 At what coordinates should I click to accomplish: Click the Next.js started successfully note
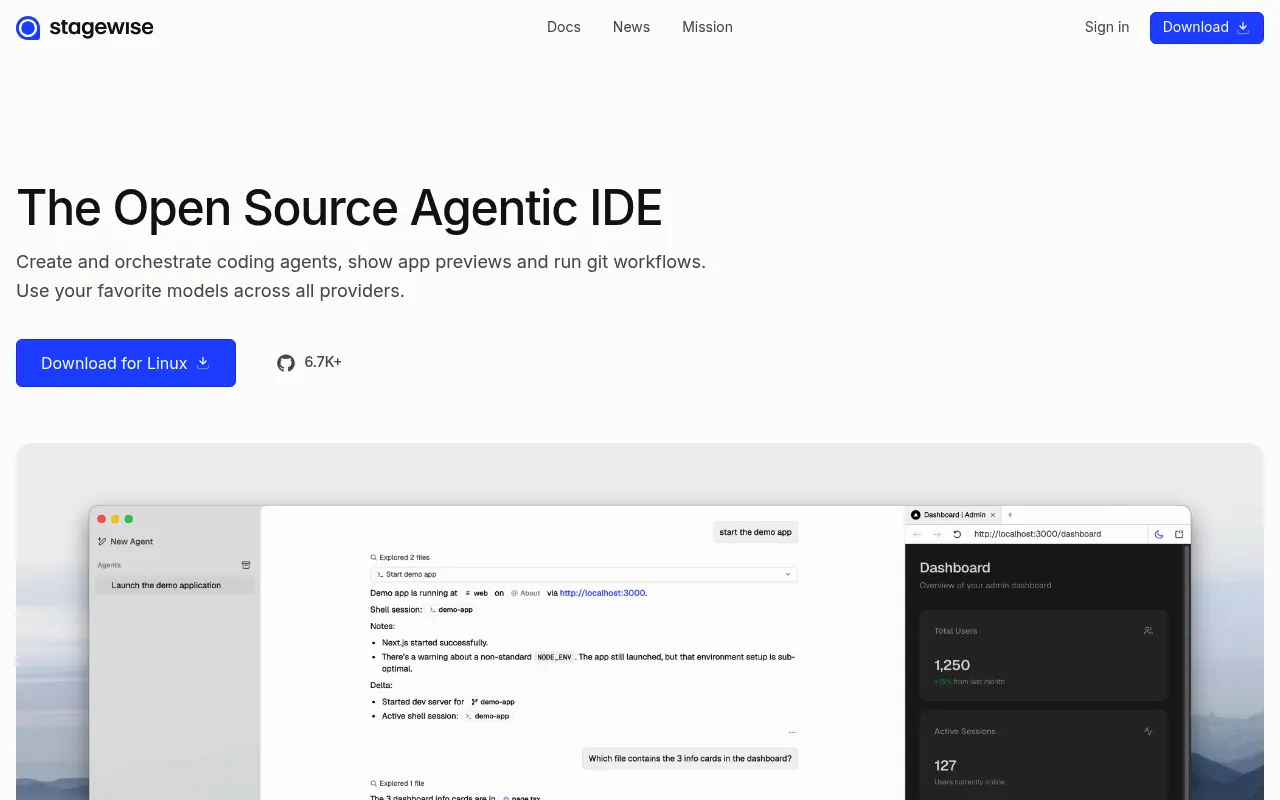pos(435,642)
